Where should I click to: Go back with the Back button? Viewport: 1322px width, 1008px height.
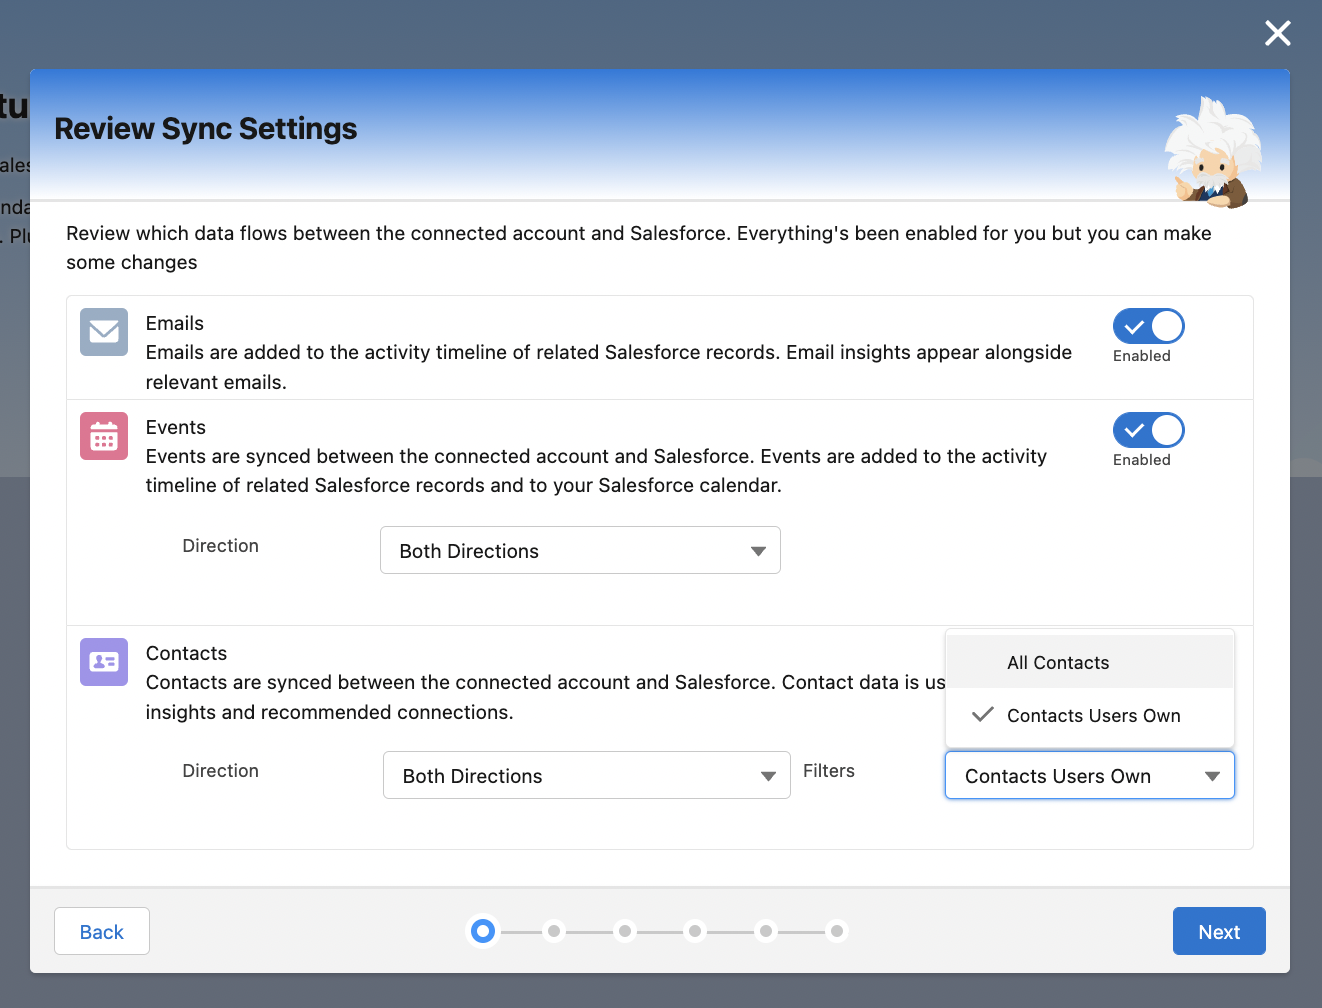click(x=102, y=931)
